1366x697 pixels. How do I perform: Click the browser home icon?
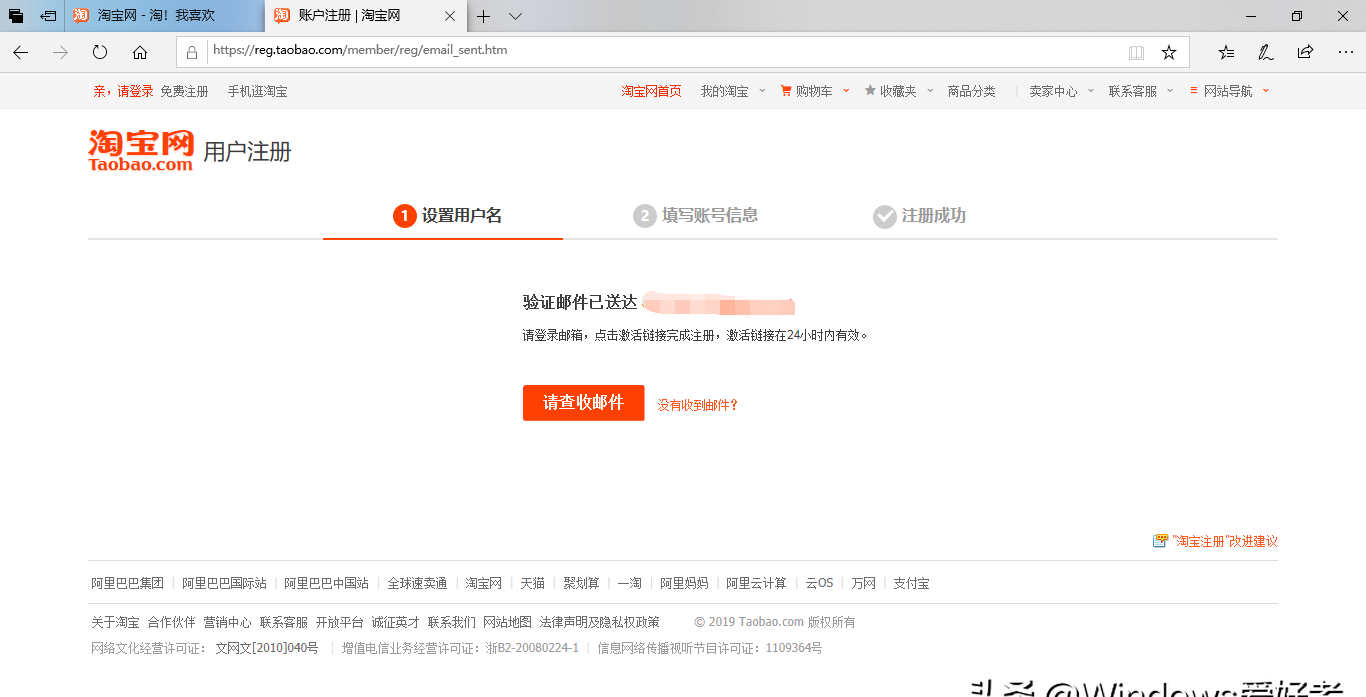[139, 52]
